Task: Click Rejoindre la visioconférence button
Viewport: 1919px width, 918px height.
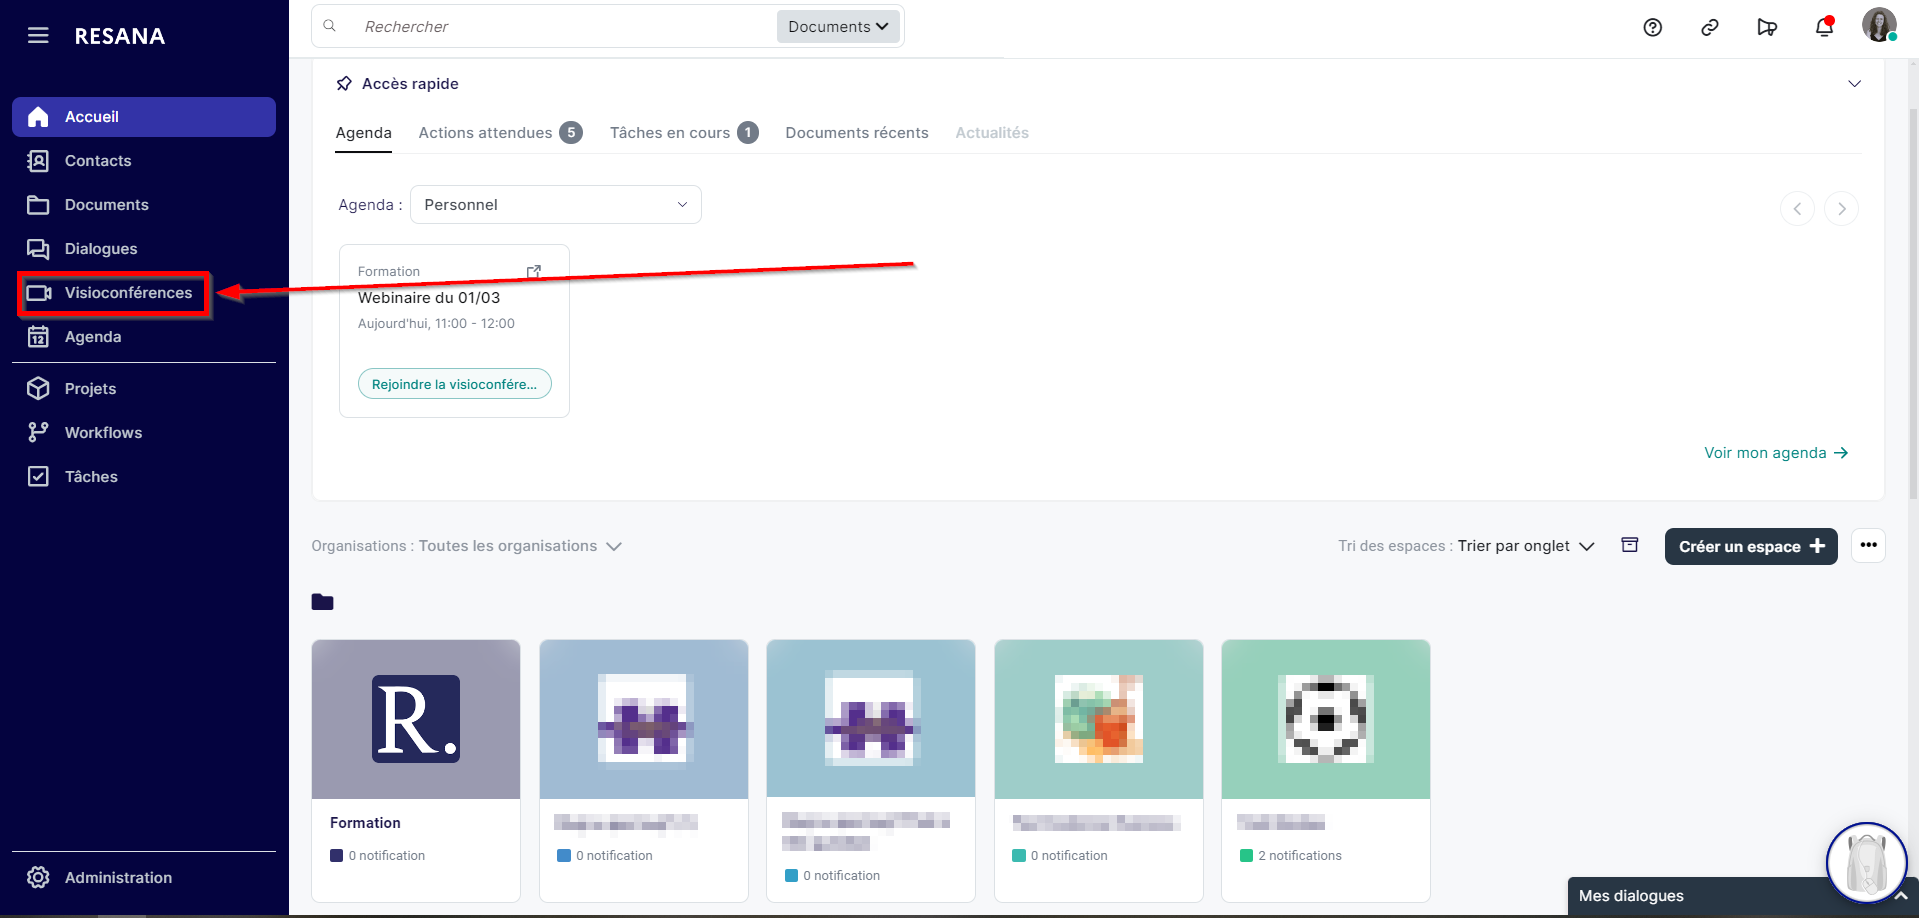Action: point(455,384)
